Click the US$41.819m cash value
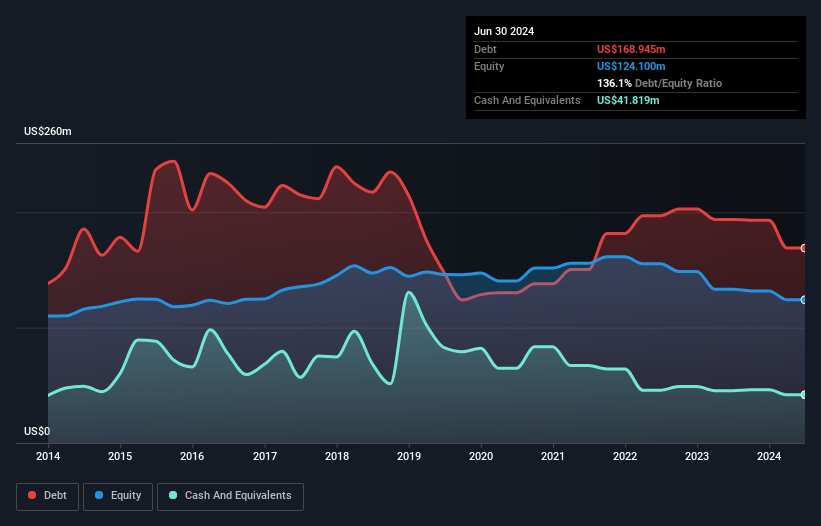Viewport: 821px width, 526px height. 628,100
